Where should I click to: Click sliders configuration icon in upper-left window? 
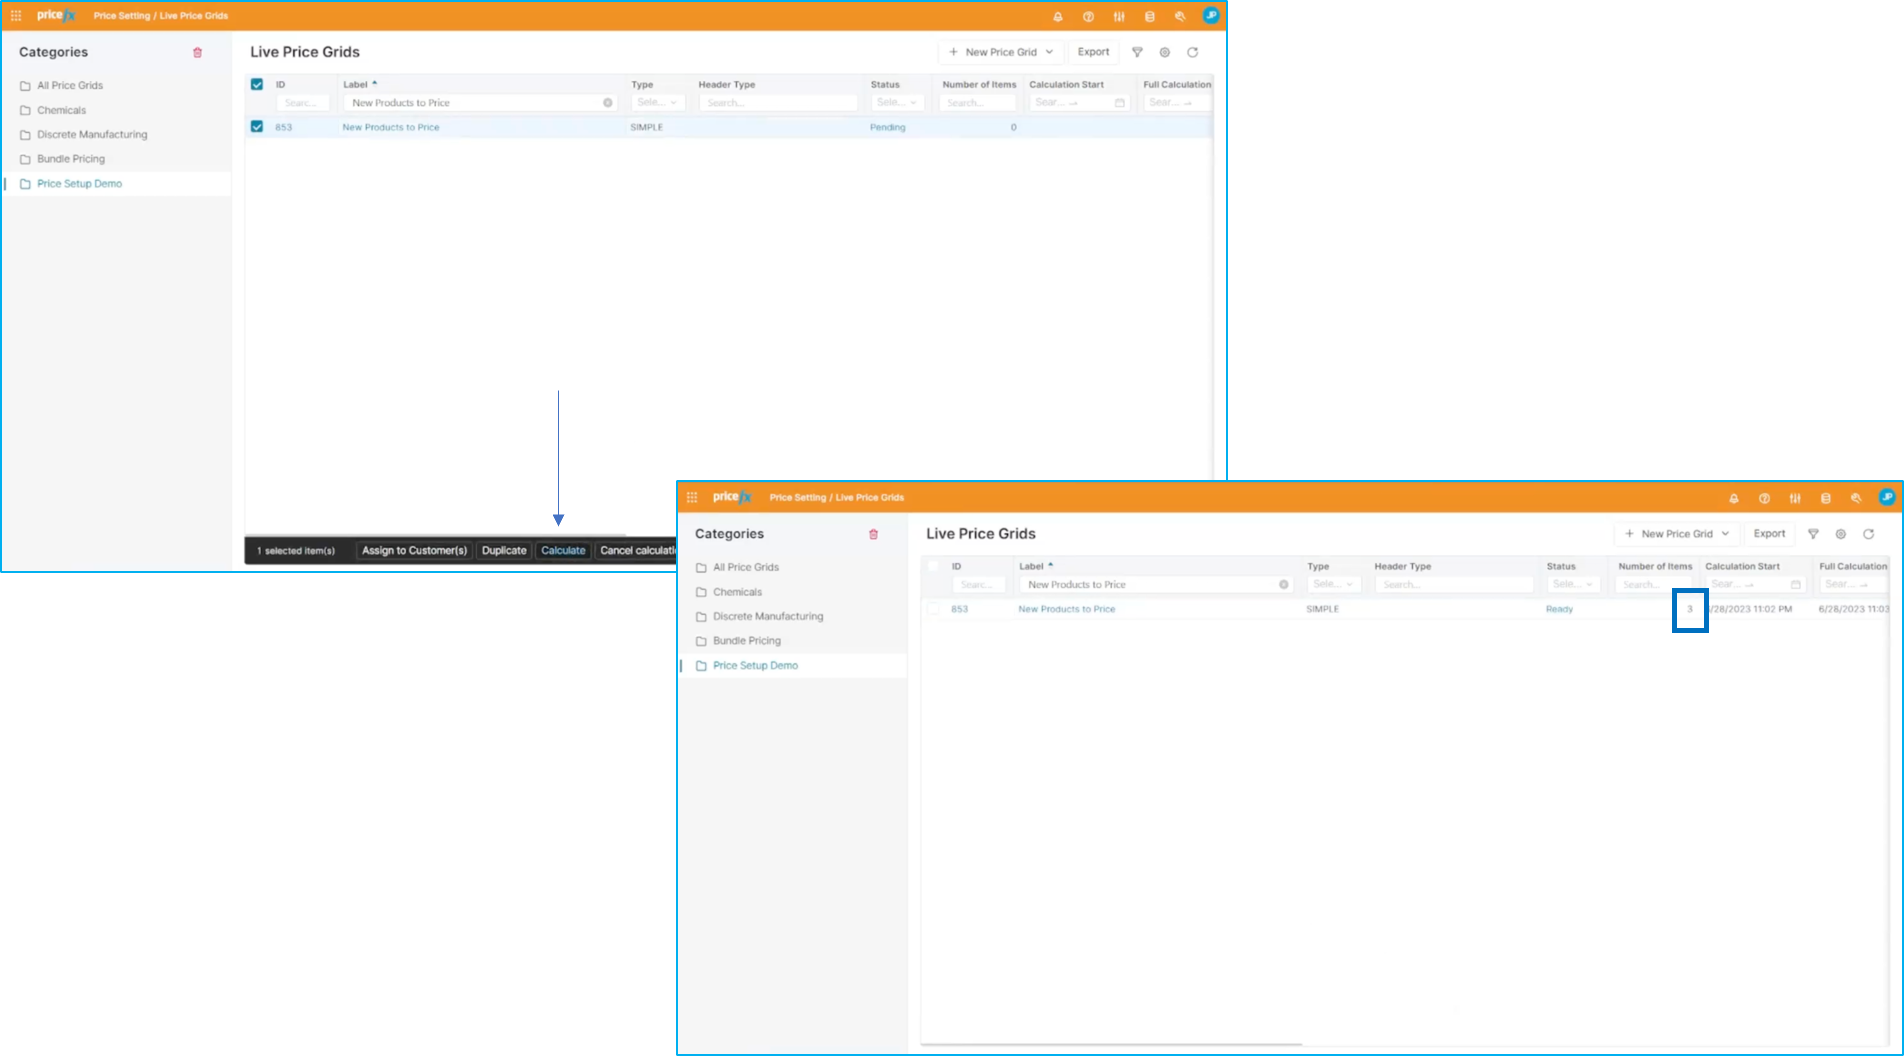click(x=1119, y=17)
